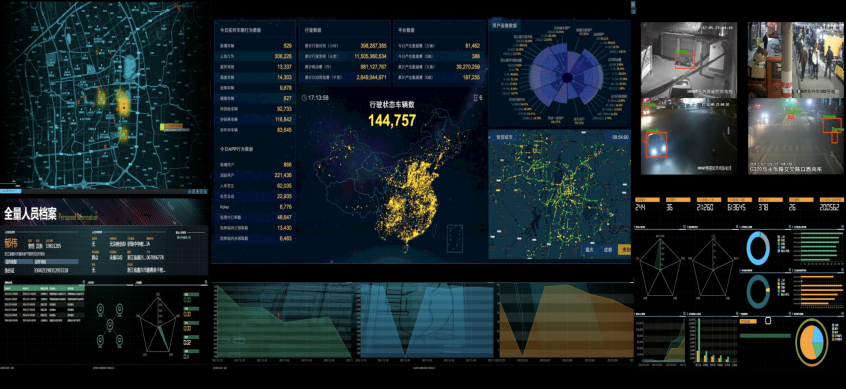The image size is (846, 389).
Task: Click the highlighted yellow city button beside 成都
Action: (624, 250)
